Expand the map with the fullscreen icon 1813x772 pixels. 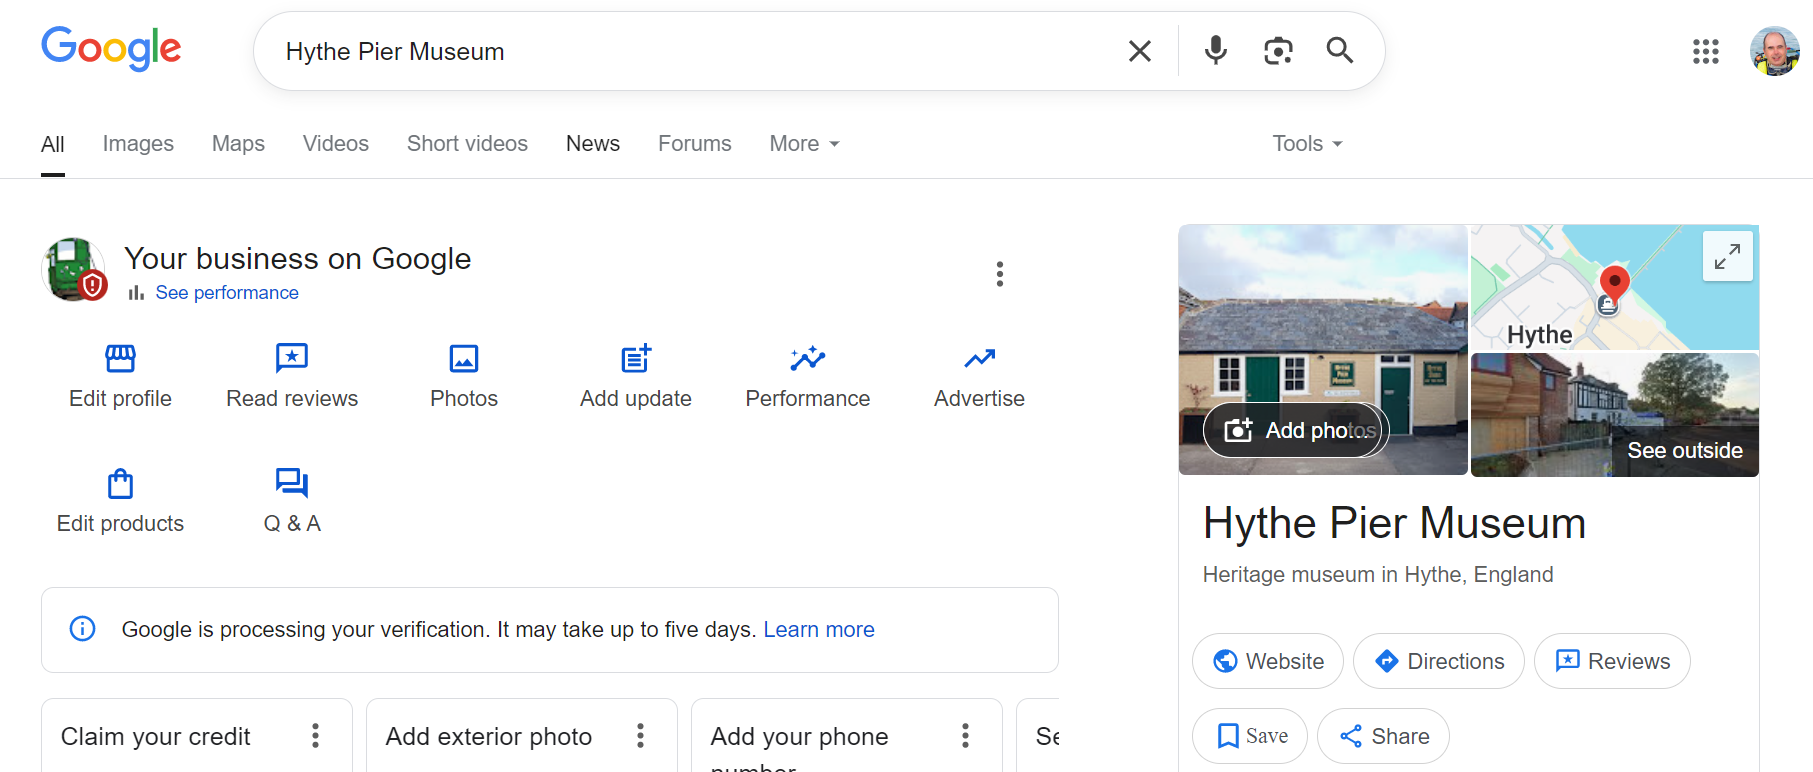tap(1727, 257)
